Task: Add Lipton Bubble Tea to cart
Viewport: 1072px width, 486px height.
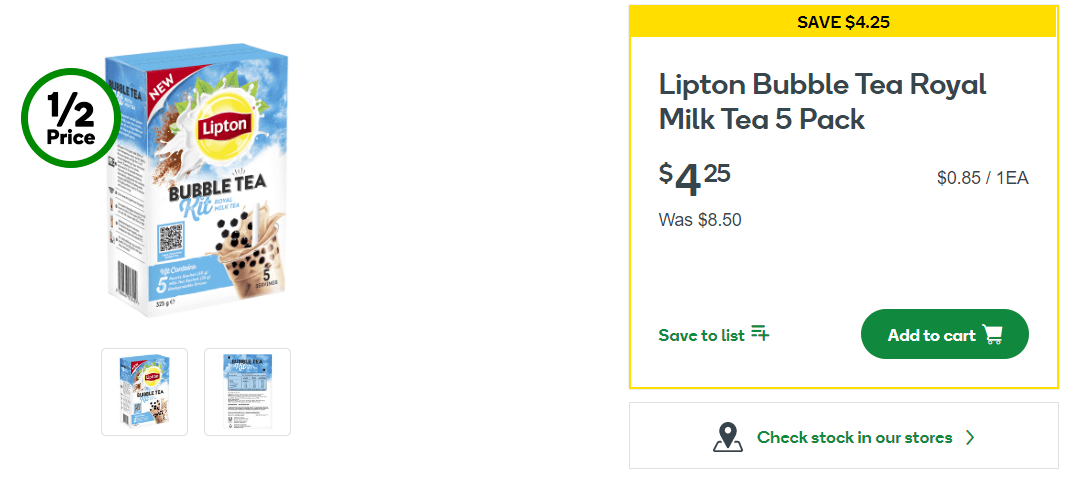Action: click(944, 334)
